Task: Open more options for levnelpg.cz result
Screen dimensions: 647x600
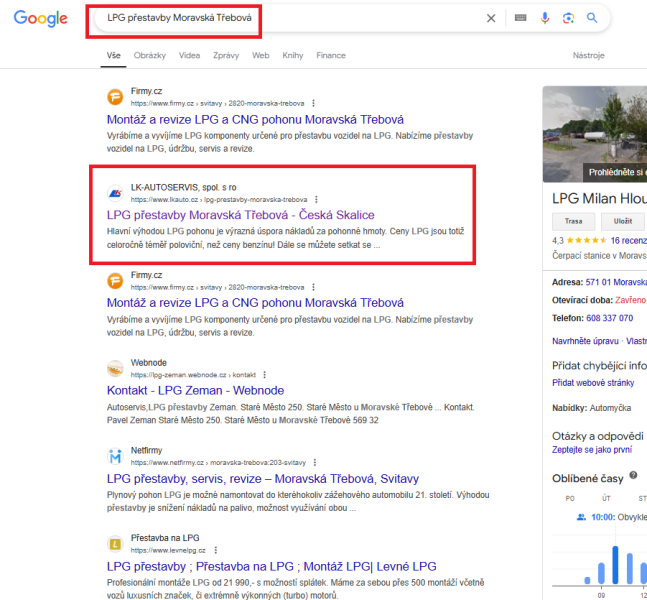Action: (x=216, y=550)
